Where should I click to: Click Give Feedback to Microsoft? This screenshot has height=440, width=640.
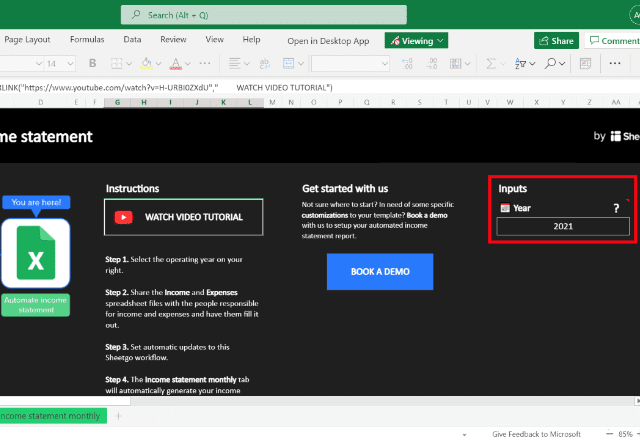536,434
